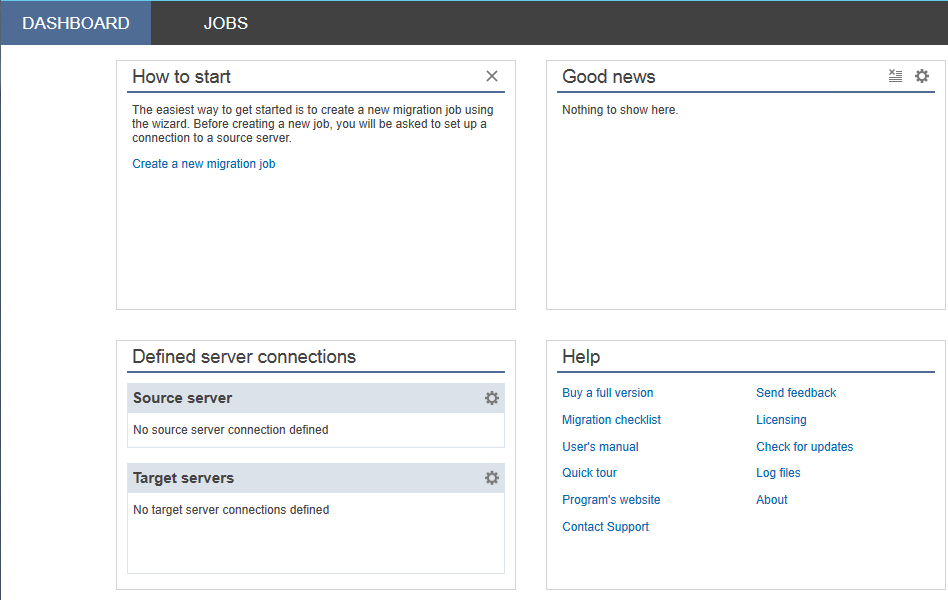Open the User's manual link

pyautogui.click(x=600, y=446)
